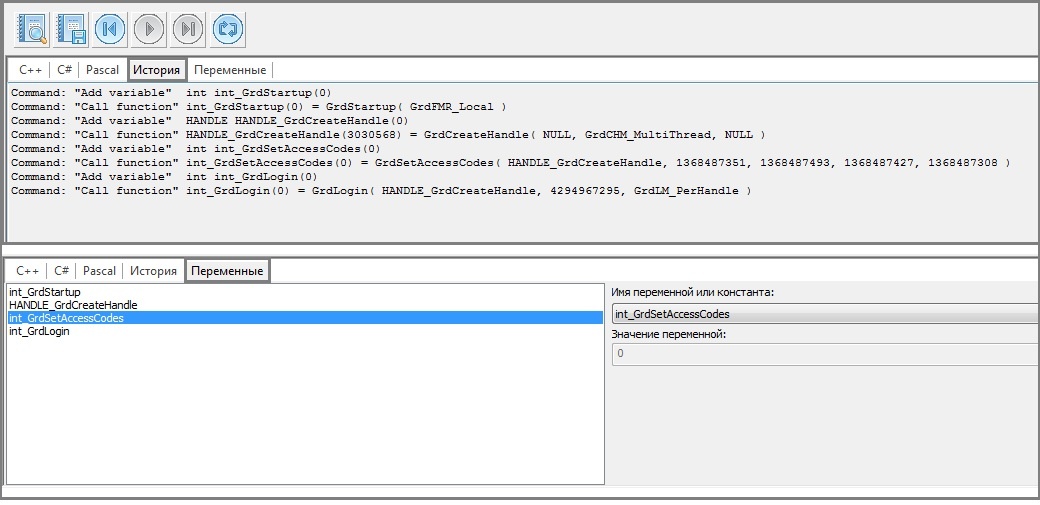Select the Pascal tab in lower panel

point(99,271)
